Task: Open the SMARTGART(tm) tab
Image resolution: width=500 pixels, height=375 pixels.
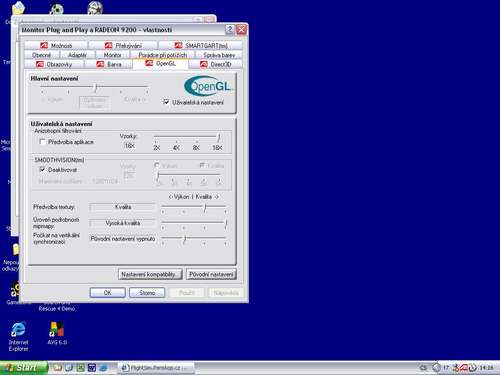Action: (201, 45)
